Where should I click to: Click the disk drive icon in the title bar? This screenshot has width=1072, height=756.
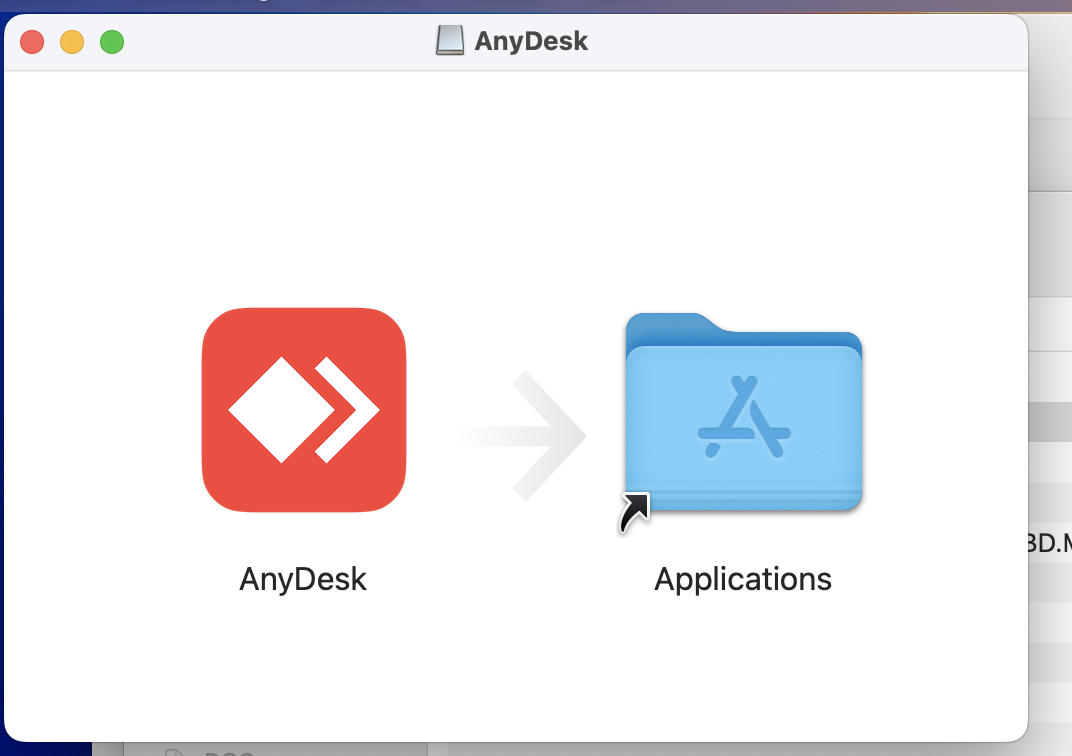click(x=449, y=40)
